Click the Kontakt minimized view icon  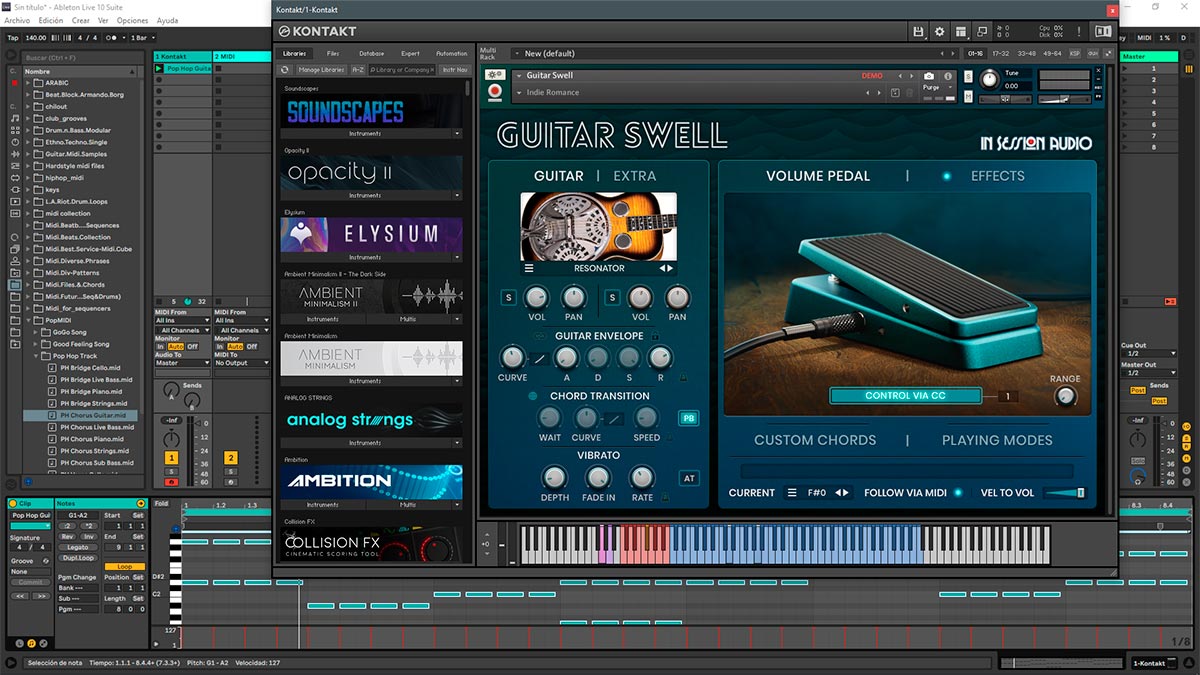[983, 32]
